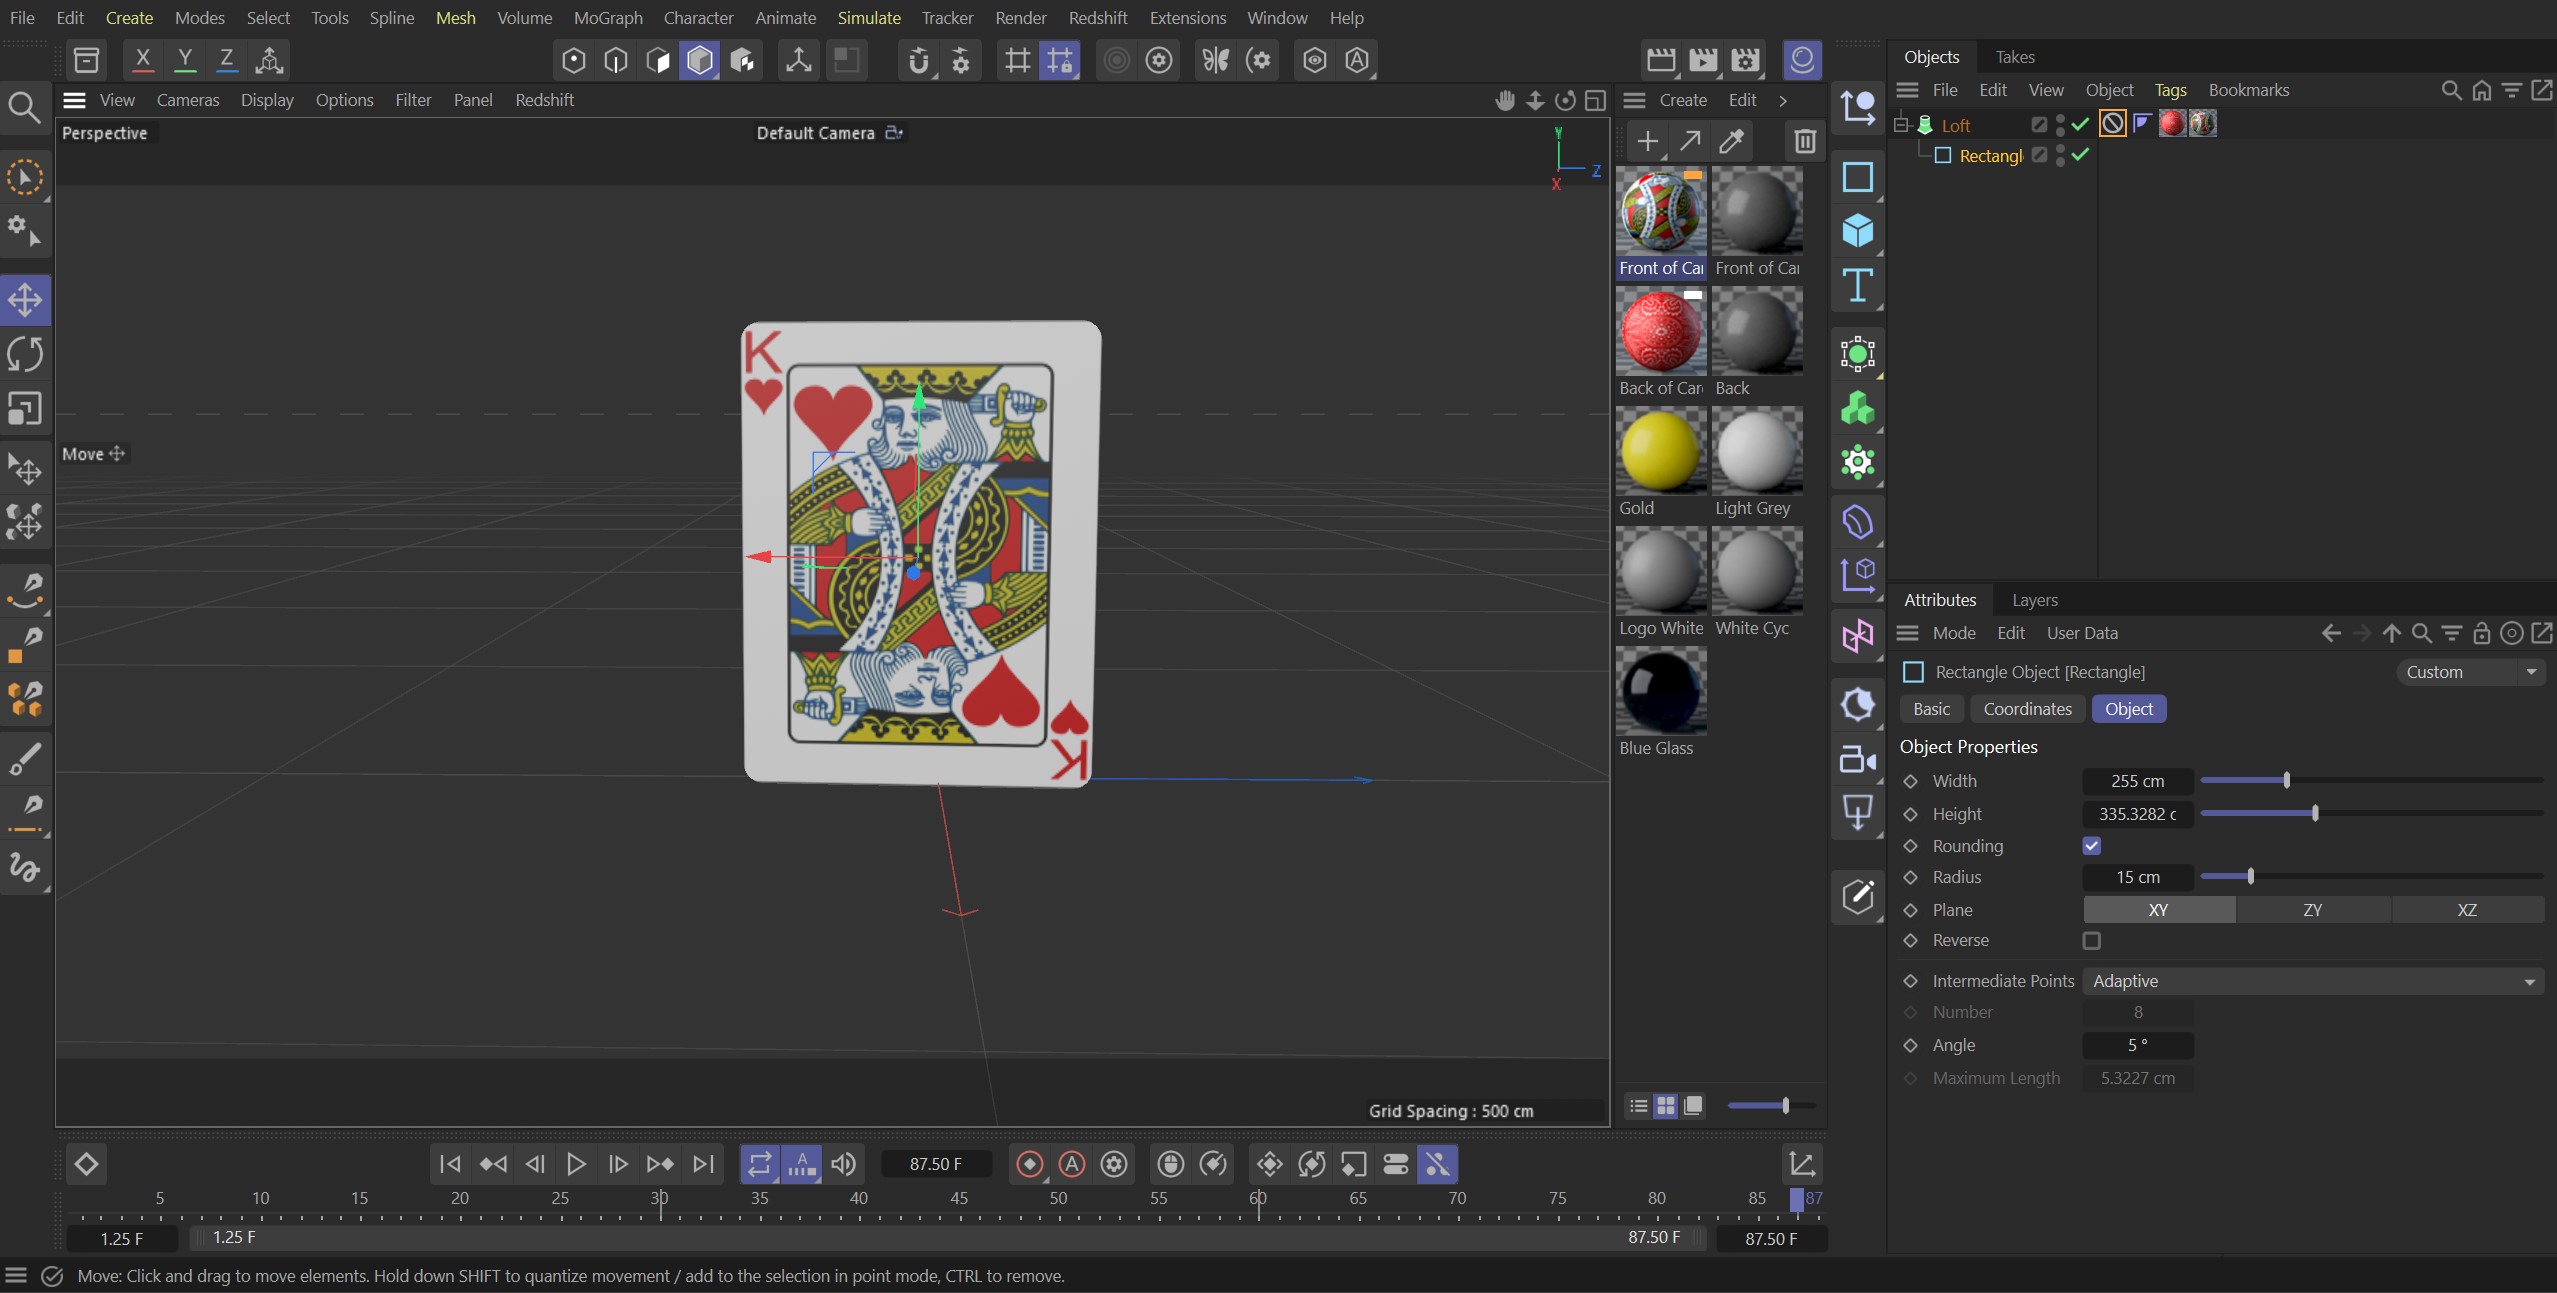Image resolution: width=2557 pixels, height=1293 pixels.
Task: Select the Rotate tool
Action: tap(25, 353)
